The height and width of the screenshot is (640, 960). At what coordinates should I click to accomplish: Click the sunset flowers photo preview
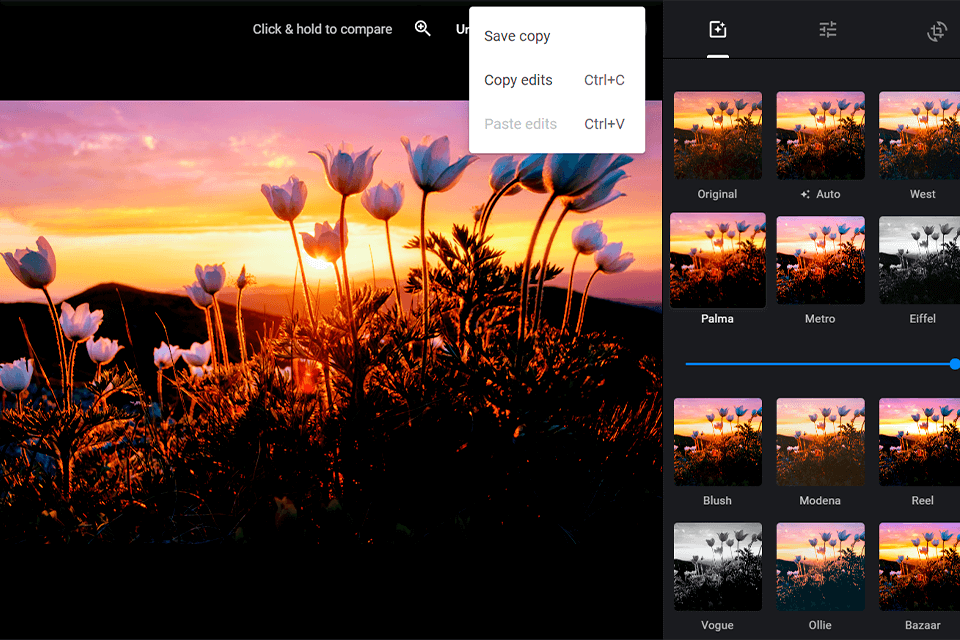pyautogui.click(x=331, y=322)
